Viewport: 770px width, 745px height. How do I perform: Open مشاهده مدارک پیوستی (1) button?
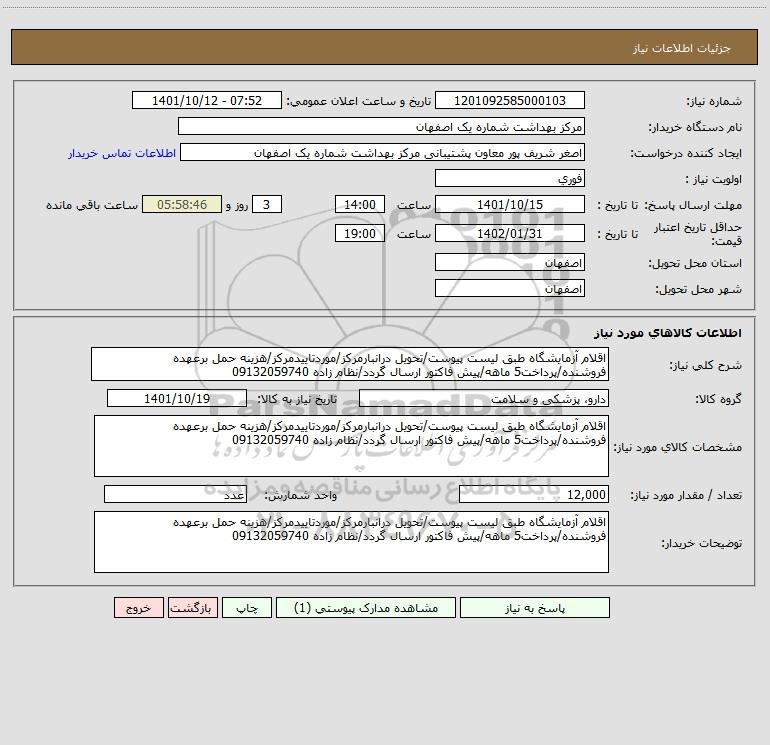tap(366, 607)
